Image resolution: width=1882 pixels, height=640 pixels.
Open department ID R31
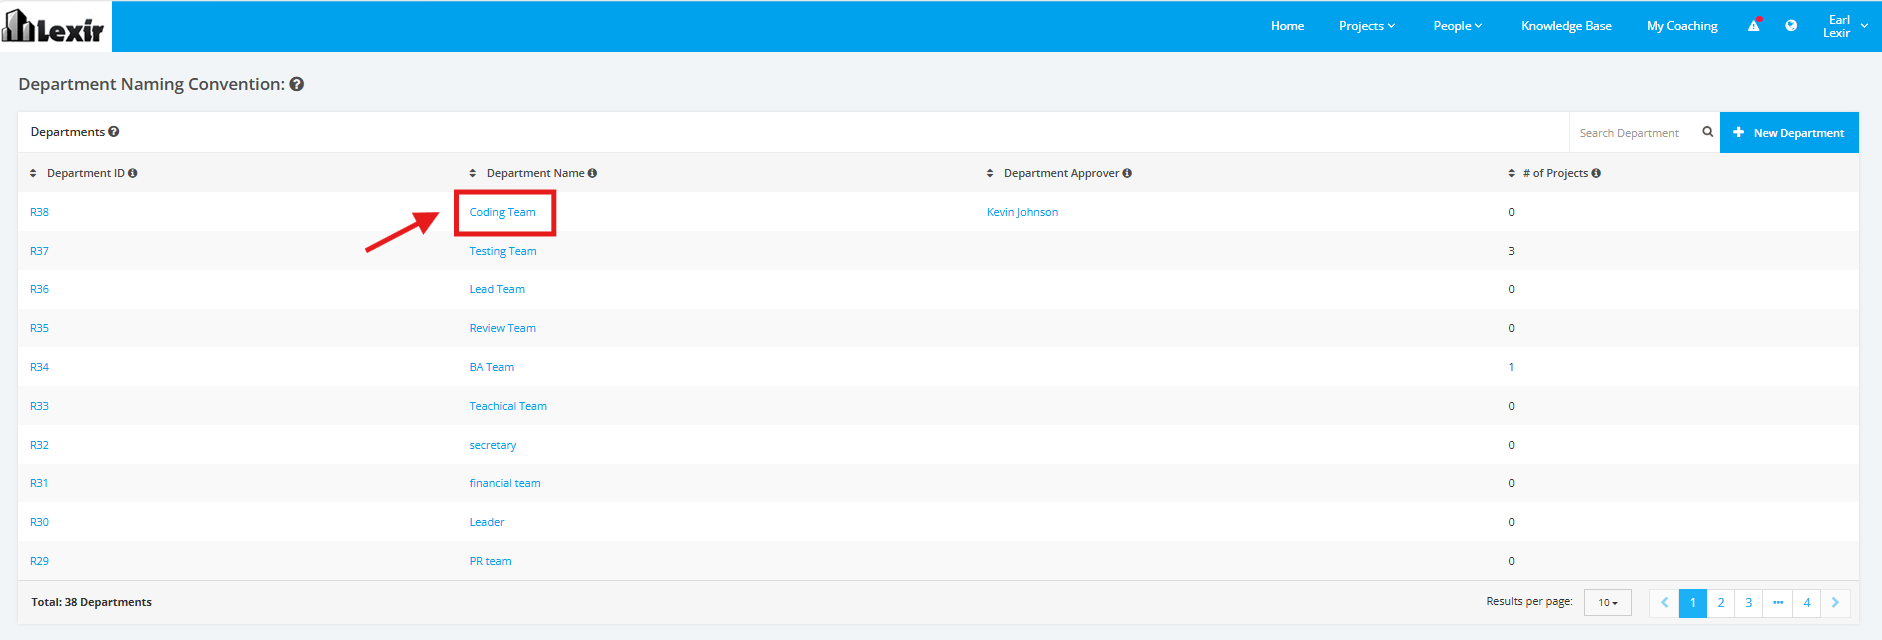pyautogui.click(x=39, y=483)
